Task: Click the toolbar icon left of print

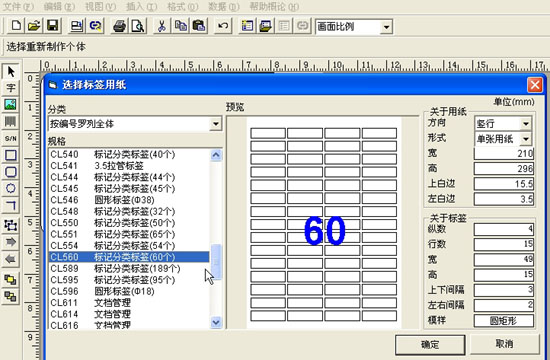Action: click(x=95, y=26)
